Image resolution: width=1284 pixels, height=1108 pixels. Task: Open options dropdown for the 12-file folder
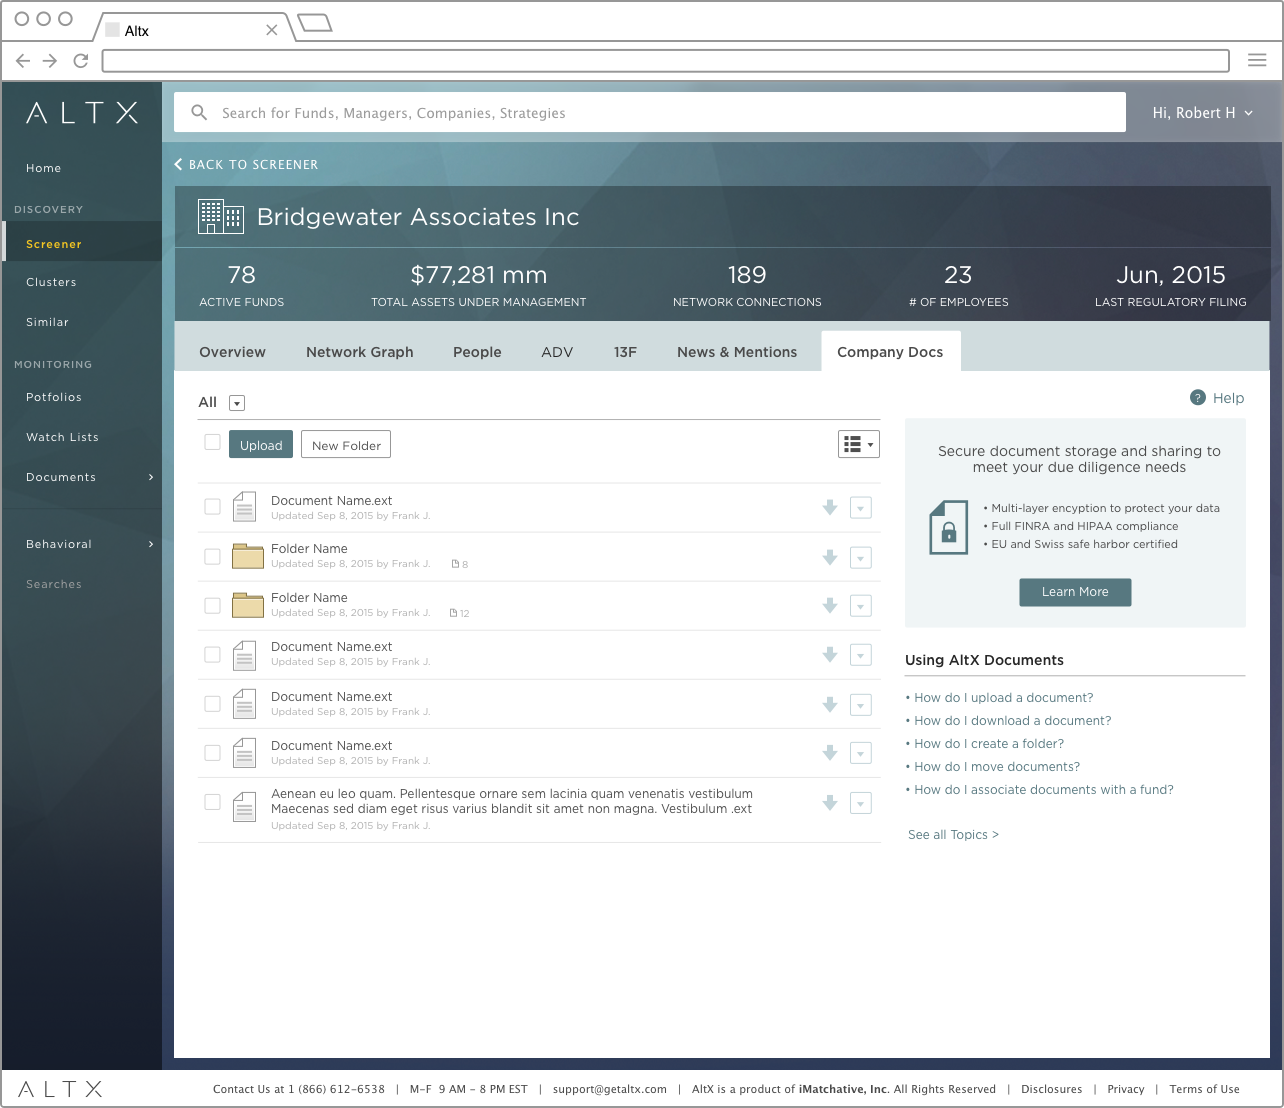point(861,606)
